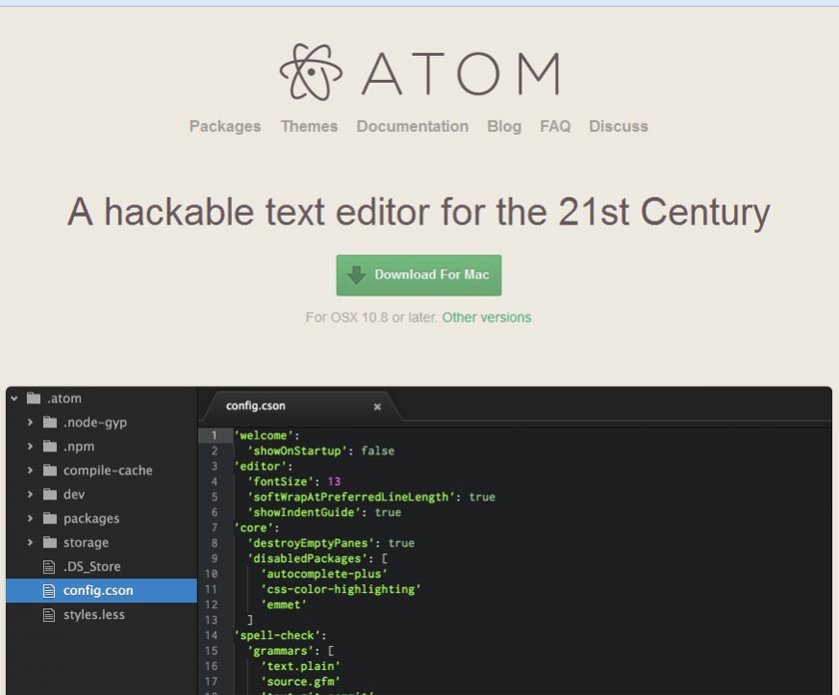Open the Themes navigation link

pos(309,126)
